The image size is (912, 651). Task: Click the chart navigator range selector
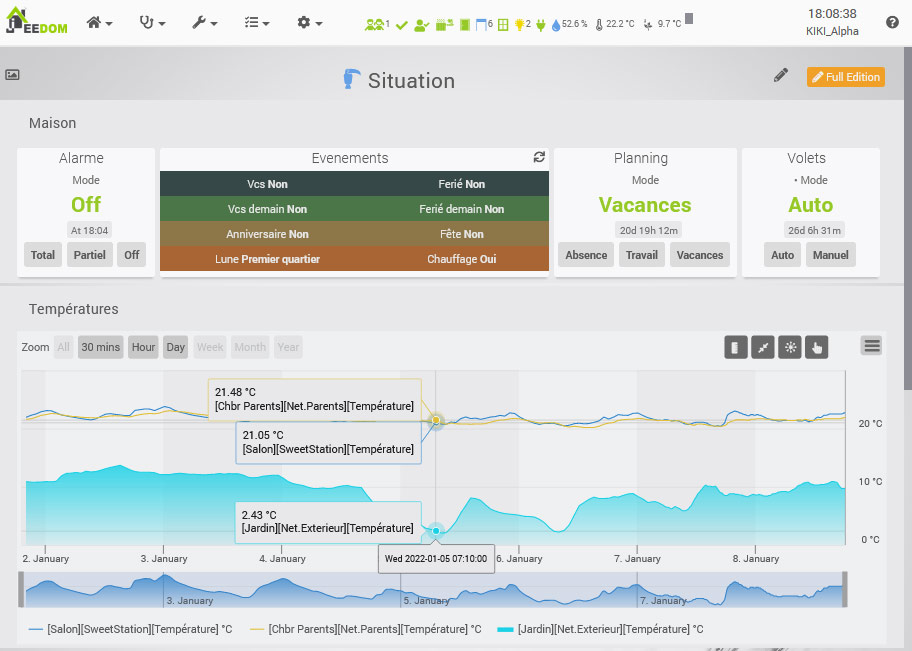point(432,589)
